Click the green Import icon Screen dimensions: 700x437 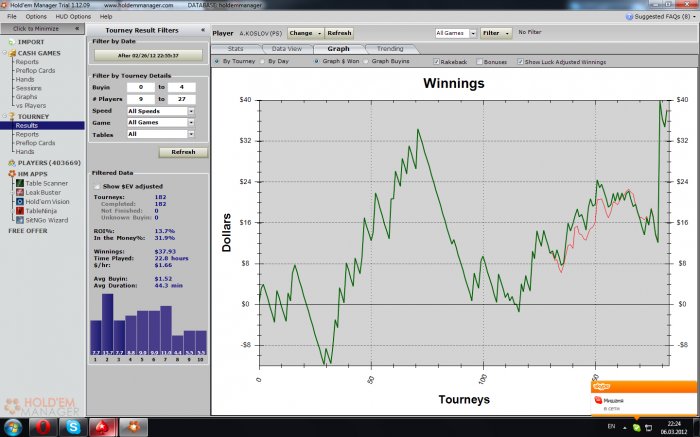point(12,42)
